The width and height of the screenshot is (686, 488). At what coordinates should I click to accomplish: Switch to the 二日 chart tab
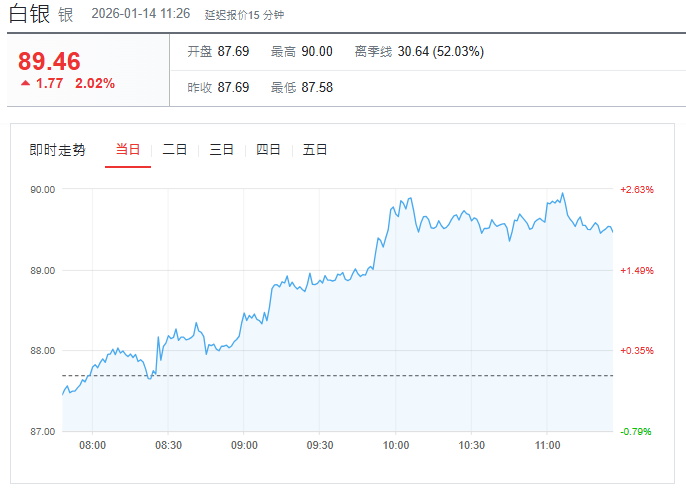(x=175, y=150)
